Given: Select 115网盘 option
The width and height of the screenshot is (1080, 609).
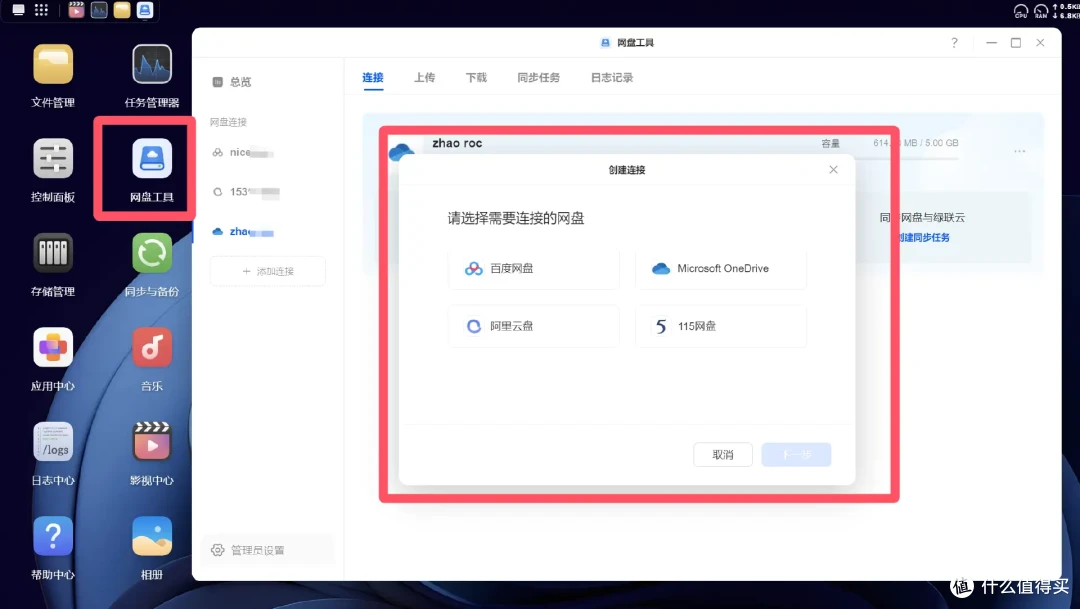Looking at the screenshot, I should pos(720,326).
